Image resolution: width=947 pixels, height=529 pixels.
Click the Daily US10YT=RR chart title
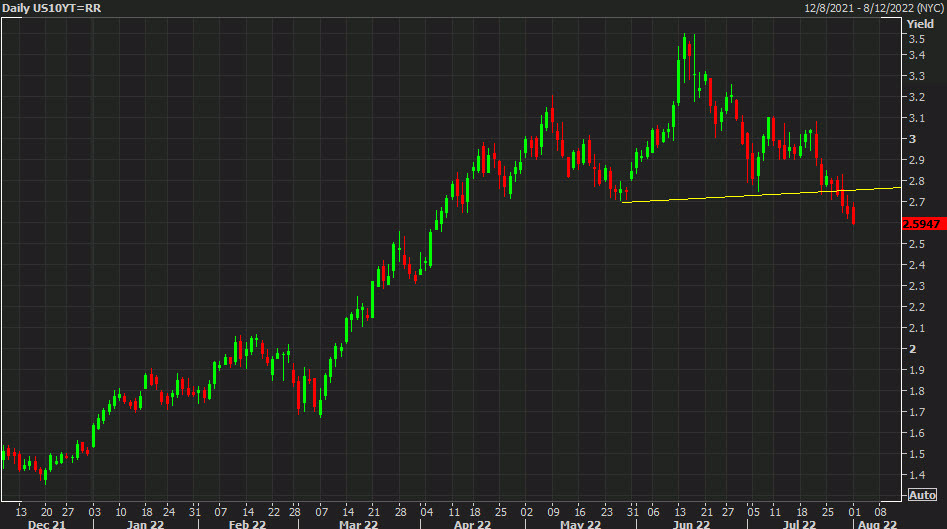52,8
